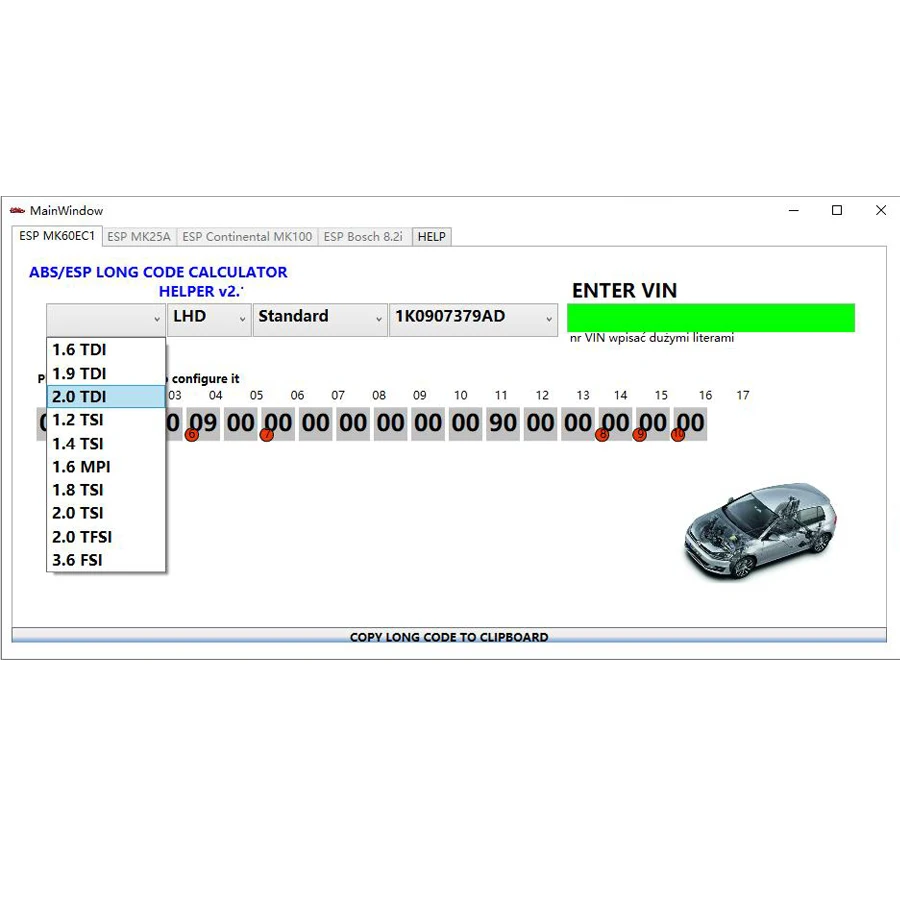This screenshot has width=900, height=900.
Task: Click the ENTER VIN heading
Action: pos(624,290)
